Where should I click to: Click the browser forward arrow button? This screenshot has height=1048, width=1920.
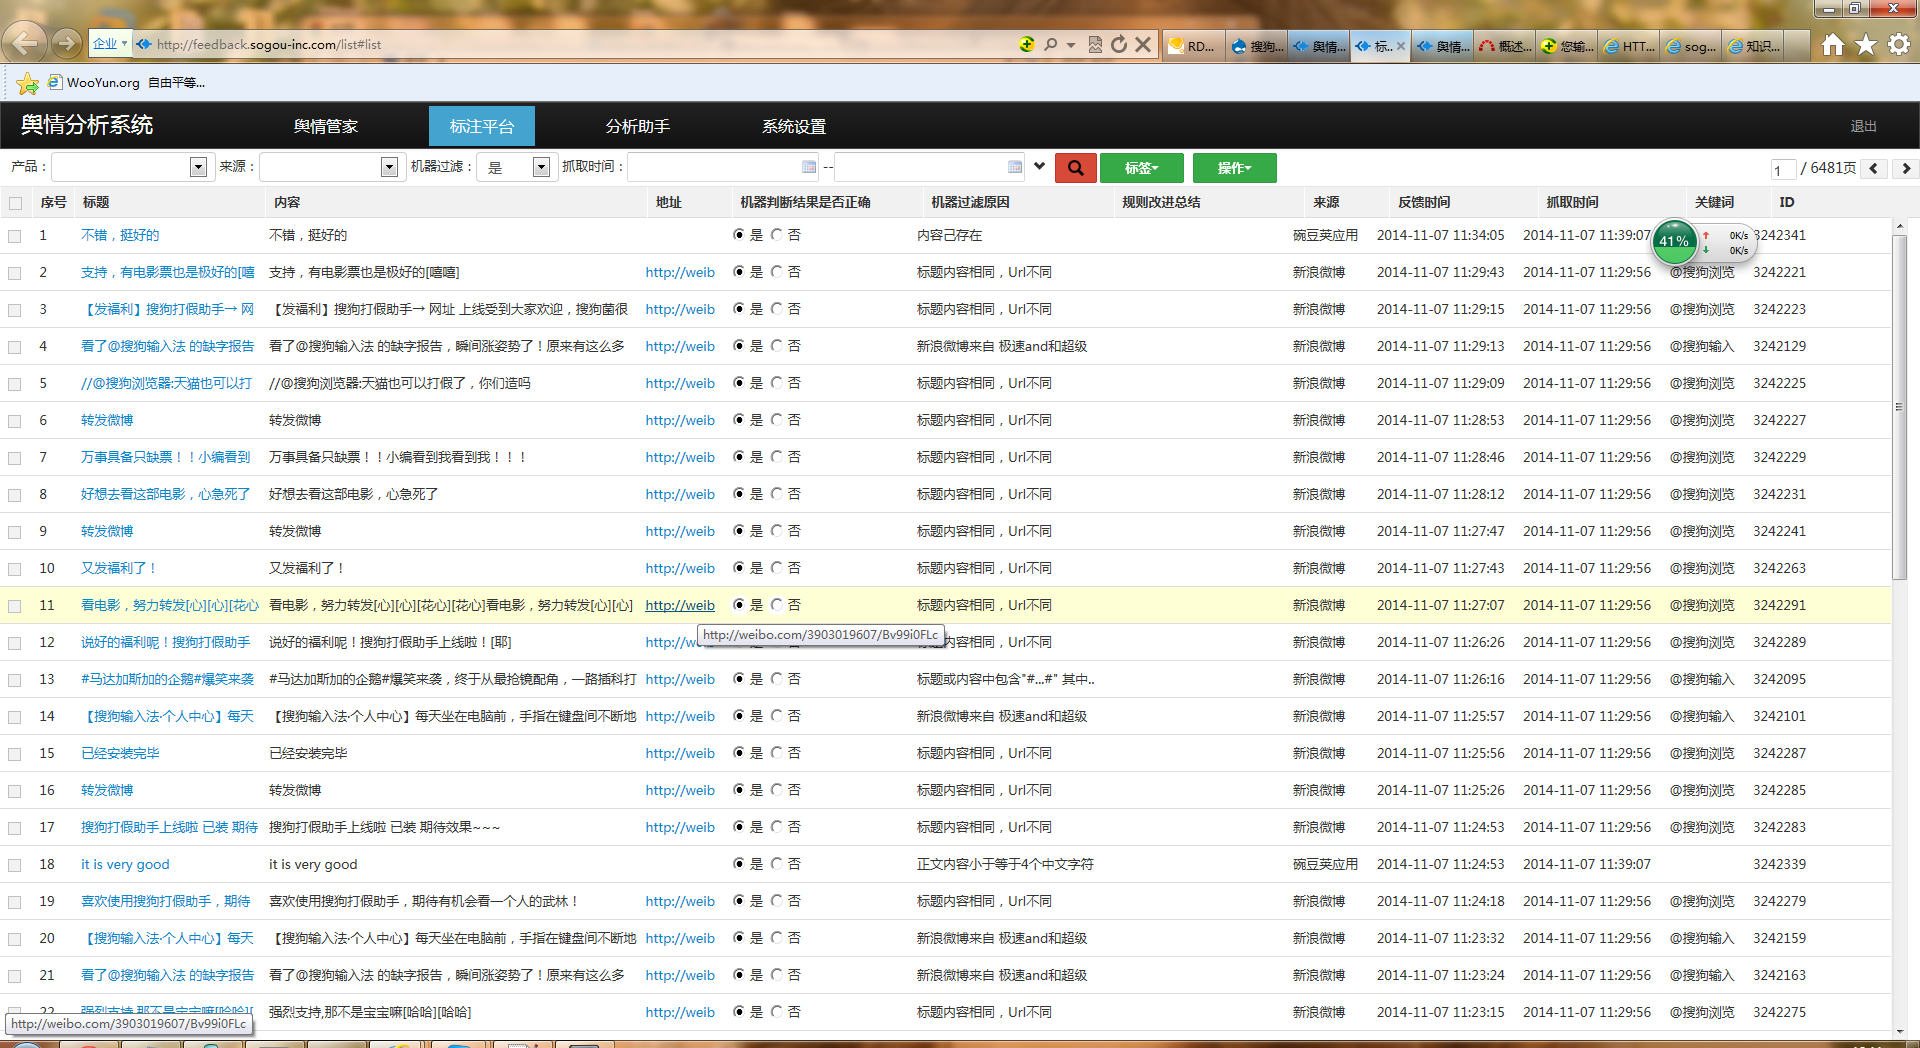pos(66,43)
